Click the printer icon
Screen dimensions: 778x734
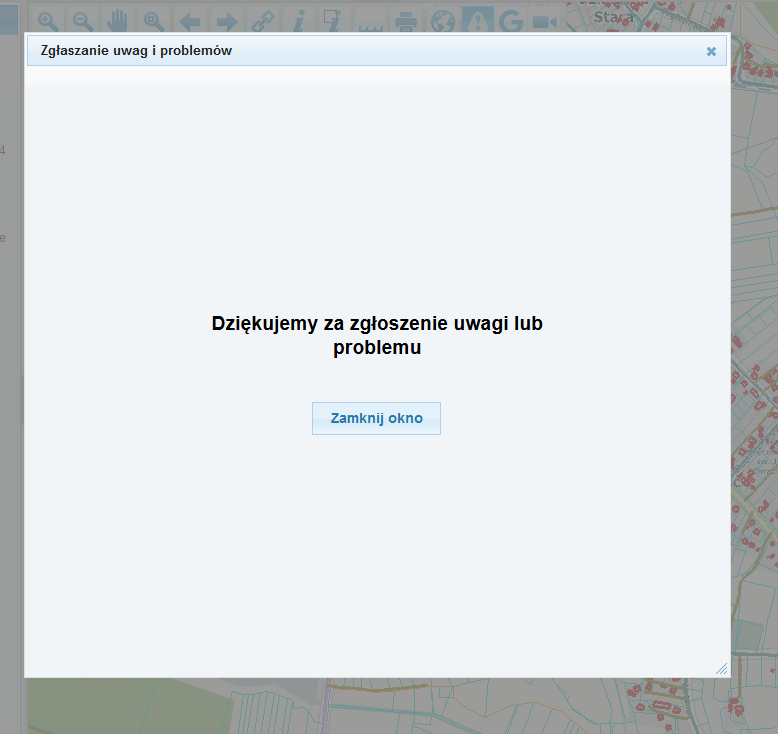tap(406, 22)
